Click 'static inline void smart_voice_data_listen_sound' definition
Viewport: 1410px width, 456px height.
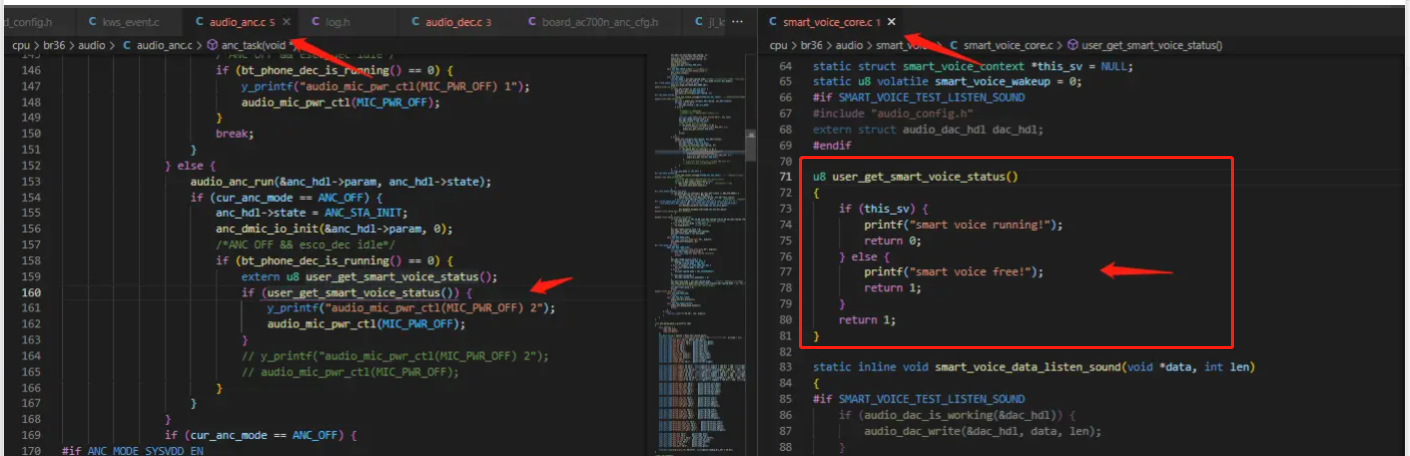click(1034, 367)
